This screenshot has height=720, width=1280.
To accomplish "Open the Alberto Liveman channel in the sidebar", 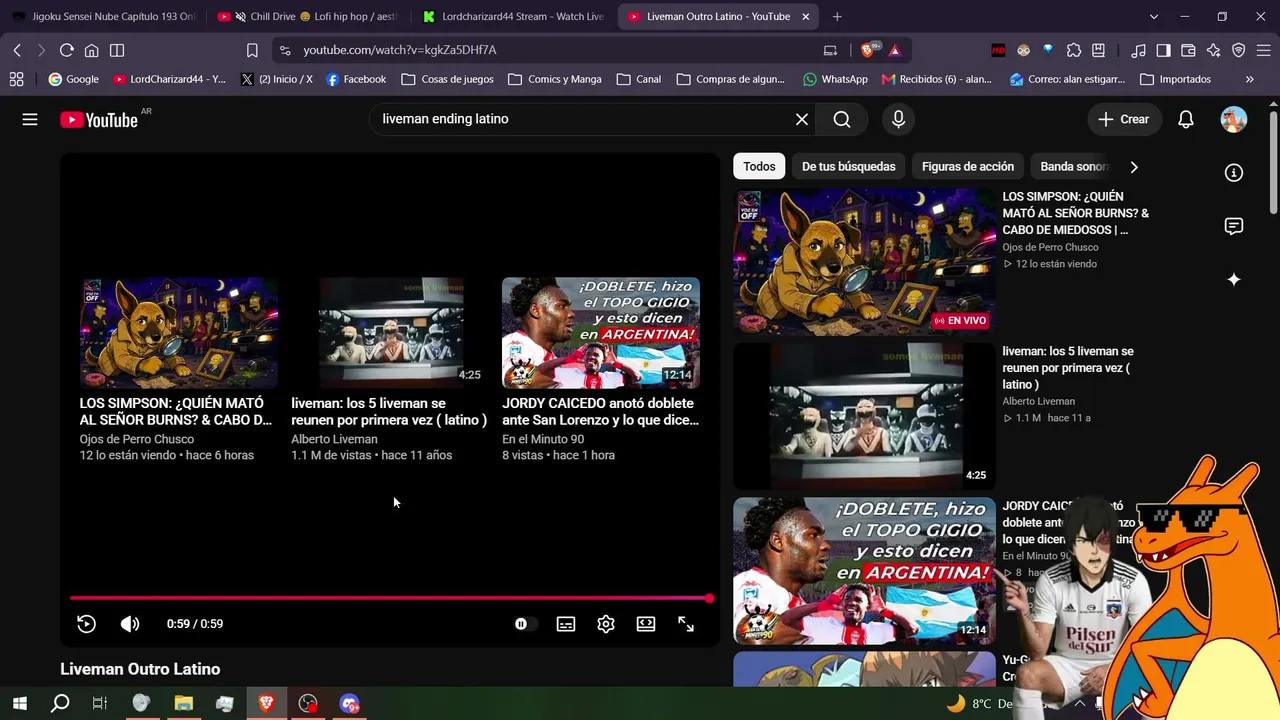I will [x=1039, y=401].
